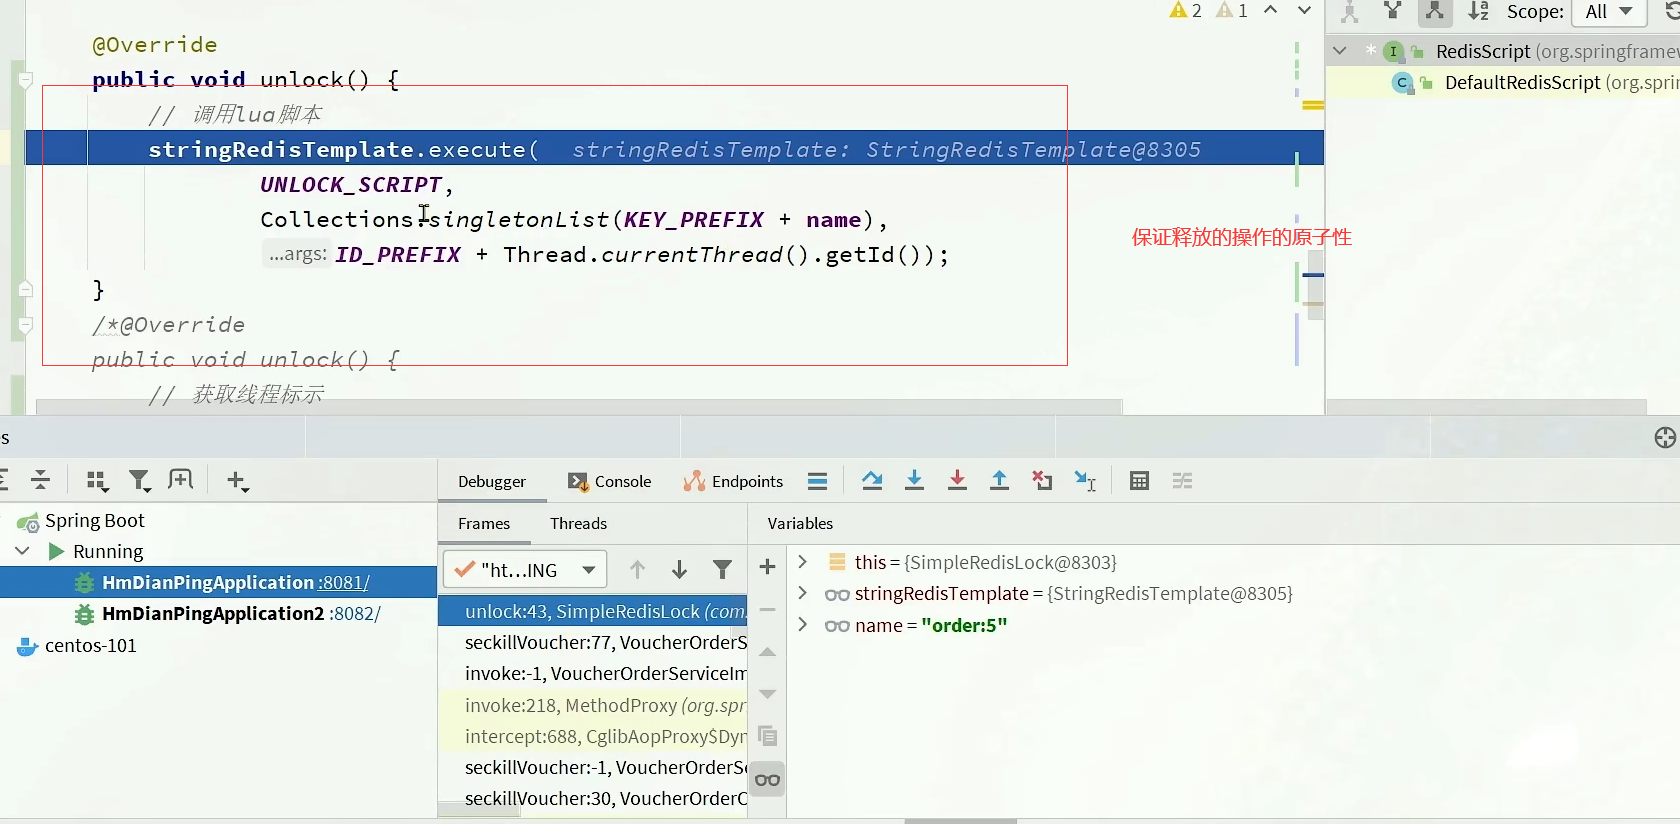Image resolution: width=1680 pixels, height=824 pixels.
Task: Add a new watch with plus icon
Action: click(768, 567)
